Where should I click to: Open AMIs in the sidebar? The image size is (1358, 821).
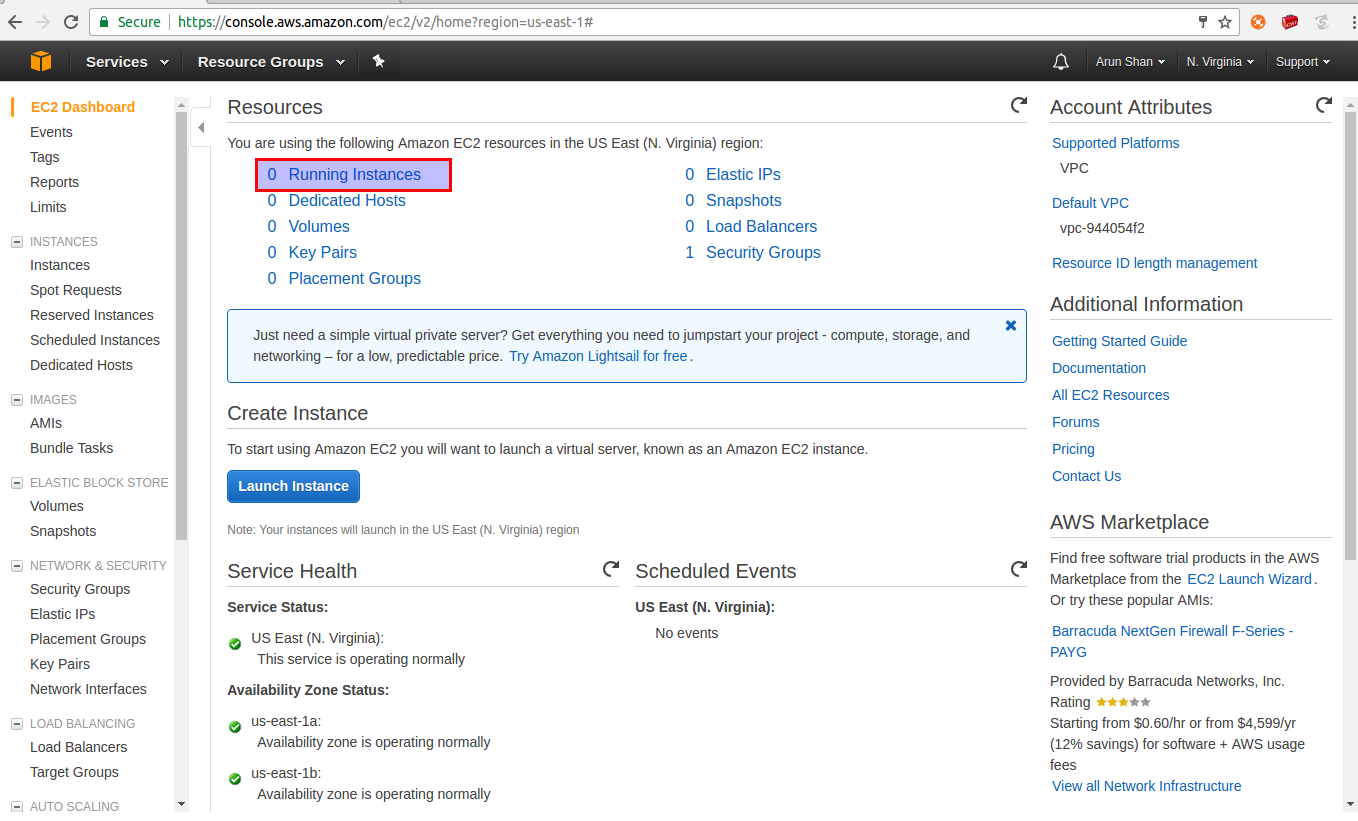click(x=46, y=423)
